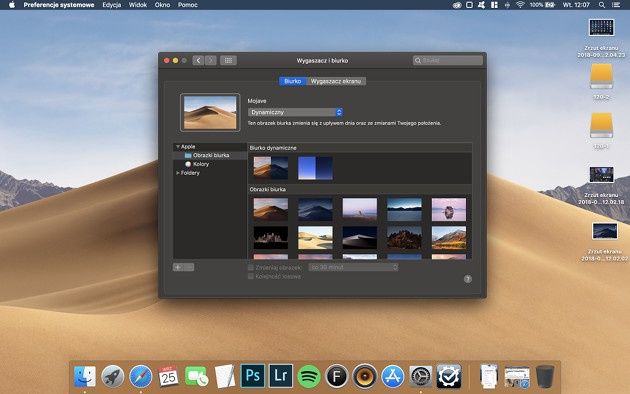Select the pink sky lone figure wallpaper
The width and height of the screenshot is (630, 394).
(x=360, y=209)
